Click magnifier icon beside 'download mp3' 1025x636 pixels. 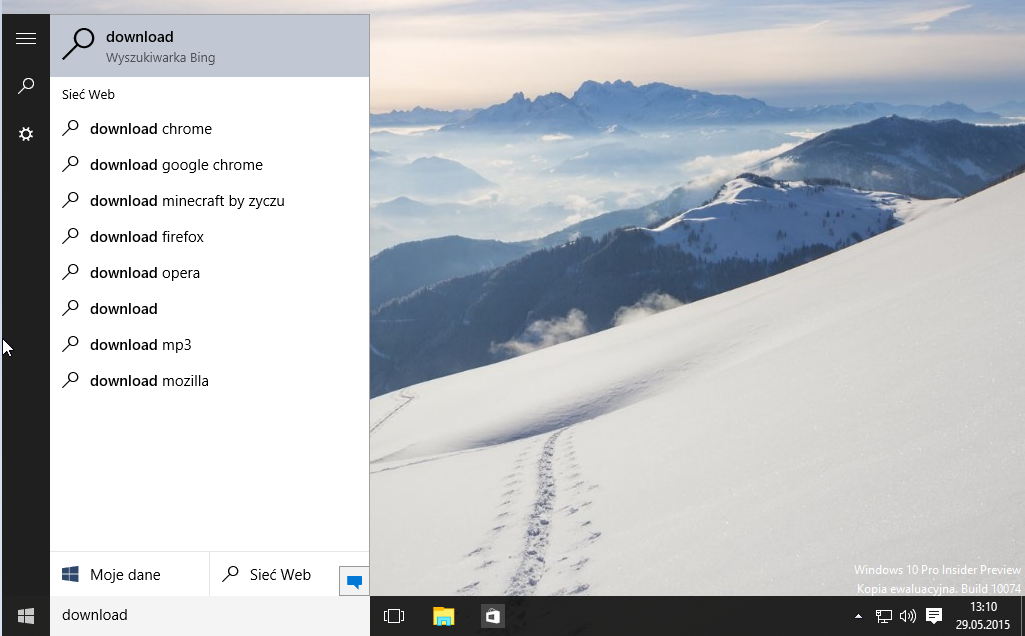[x=71, y=343]
